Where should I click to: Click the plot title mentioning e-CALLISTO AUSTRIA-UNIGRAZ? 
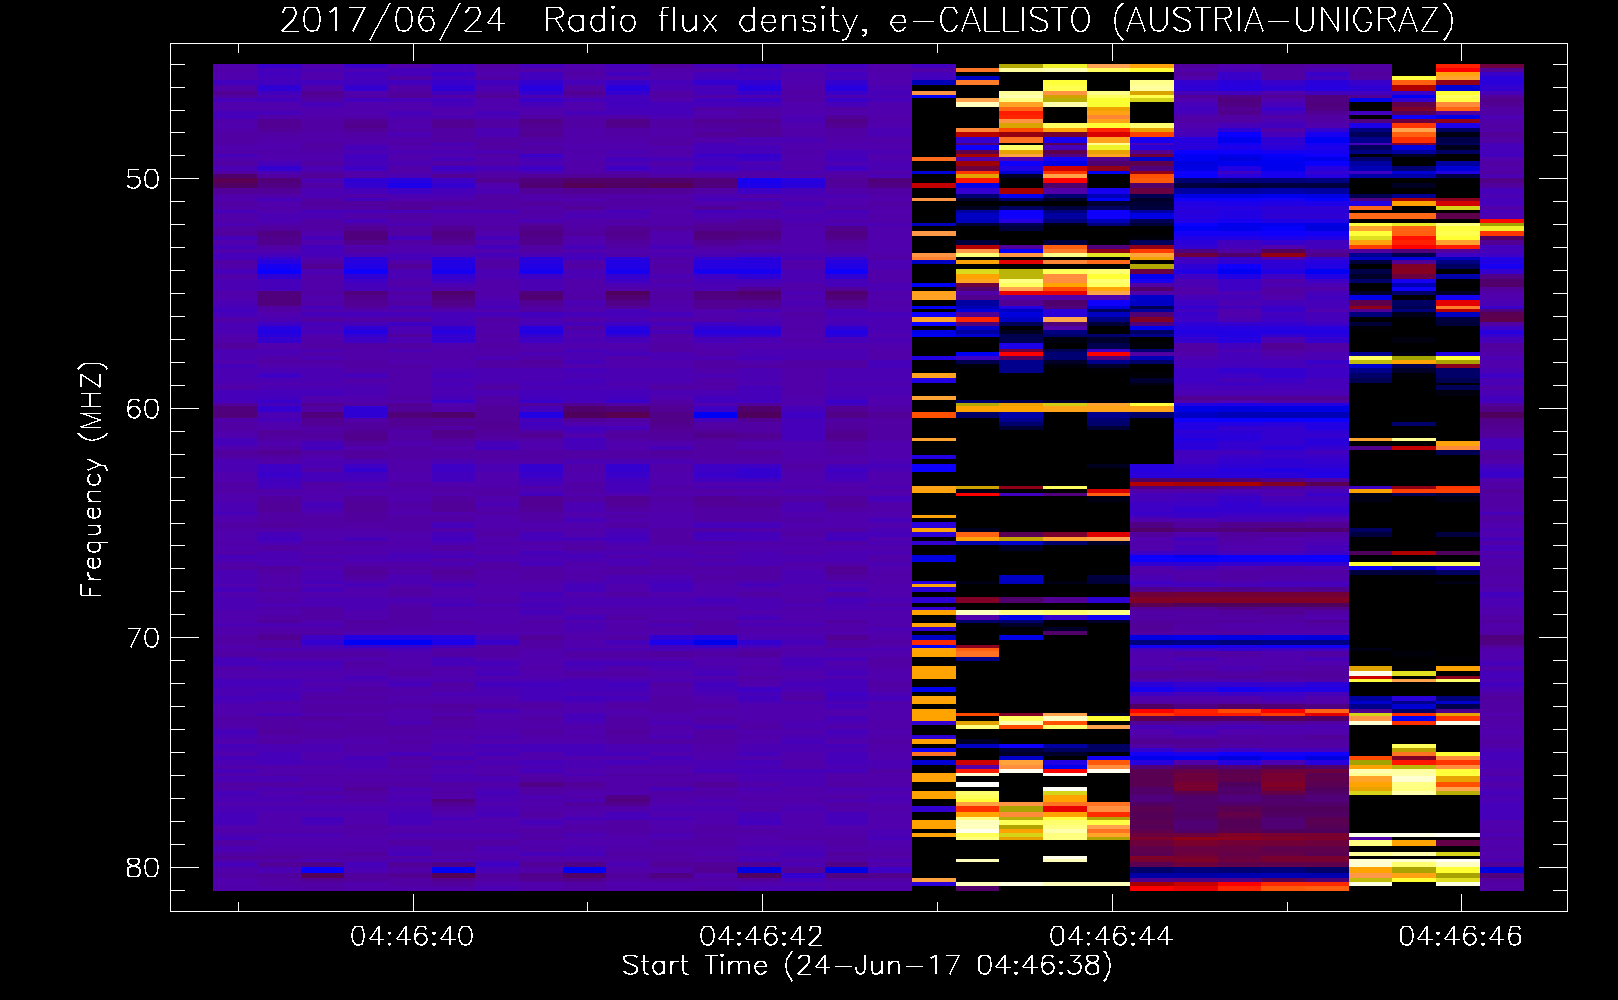[x=867, y=20]
